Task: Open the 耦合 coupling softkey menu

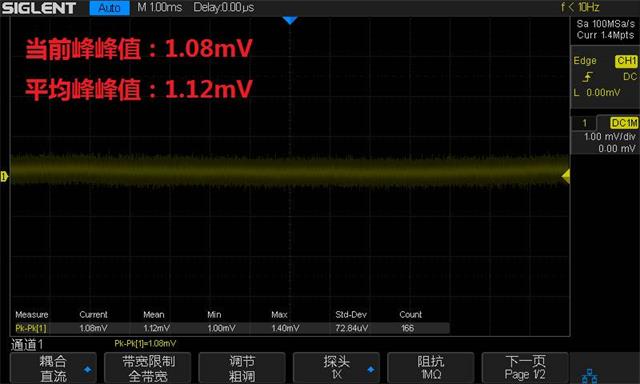Action: pyautogui.click(x=53, y=368)
